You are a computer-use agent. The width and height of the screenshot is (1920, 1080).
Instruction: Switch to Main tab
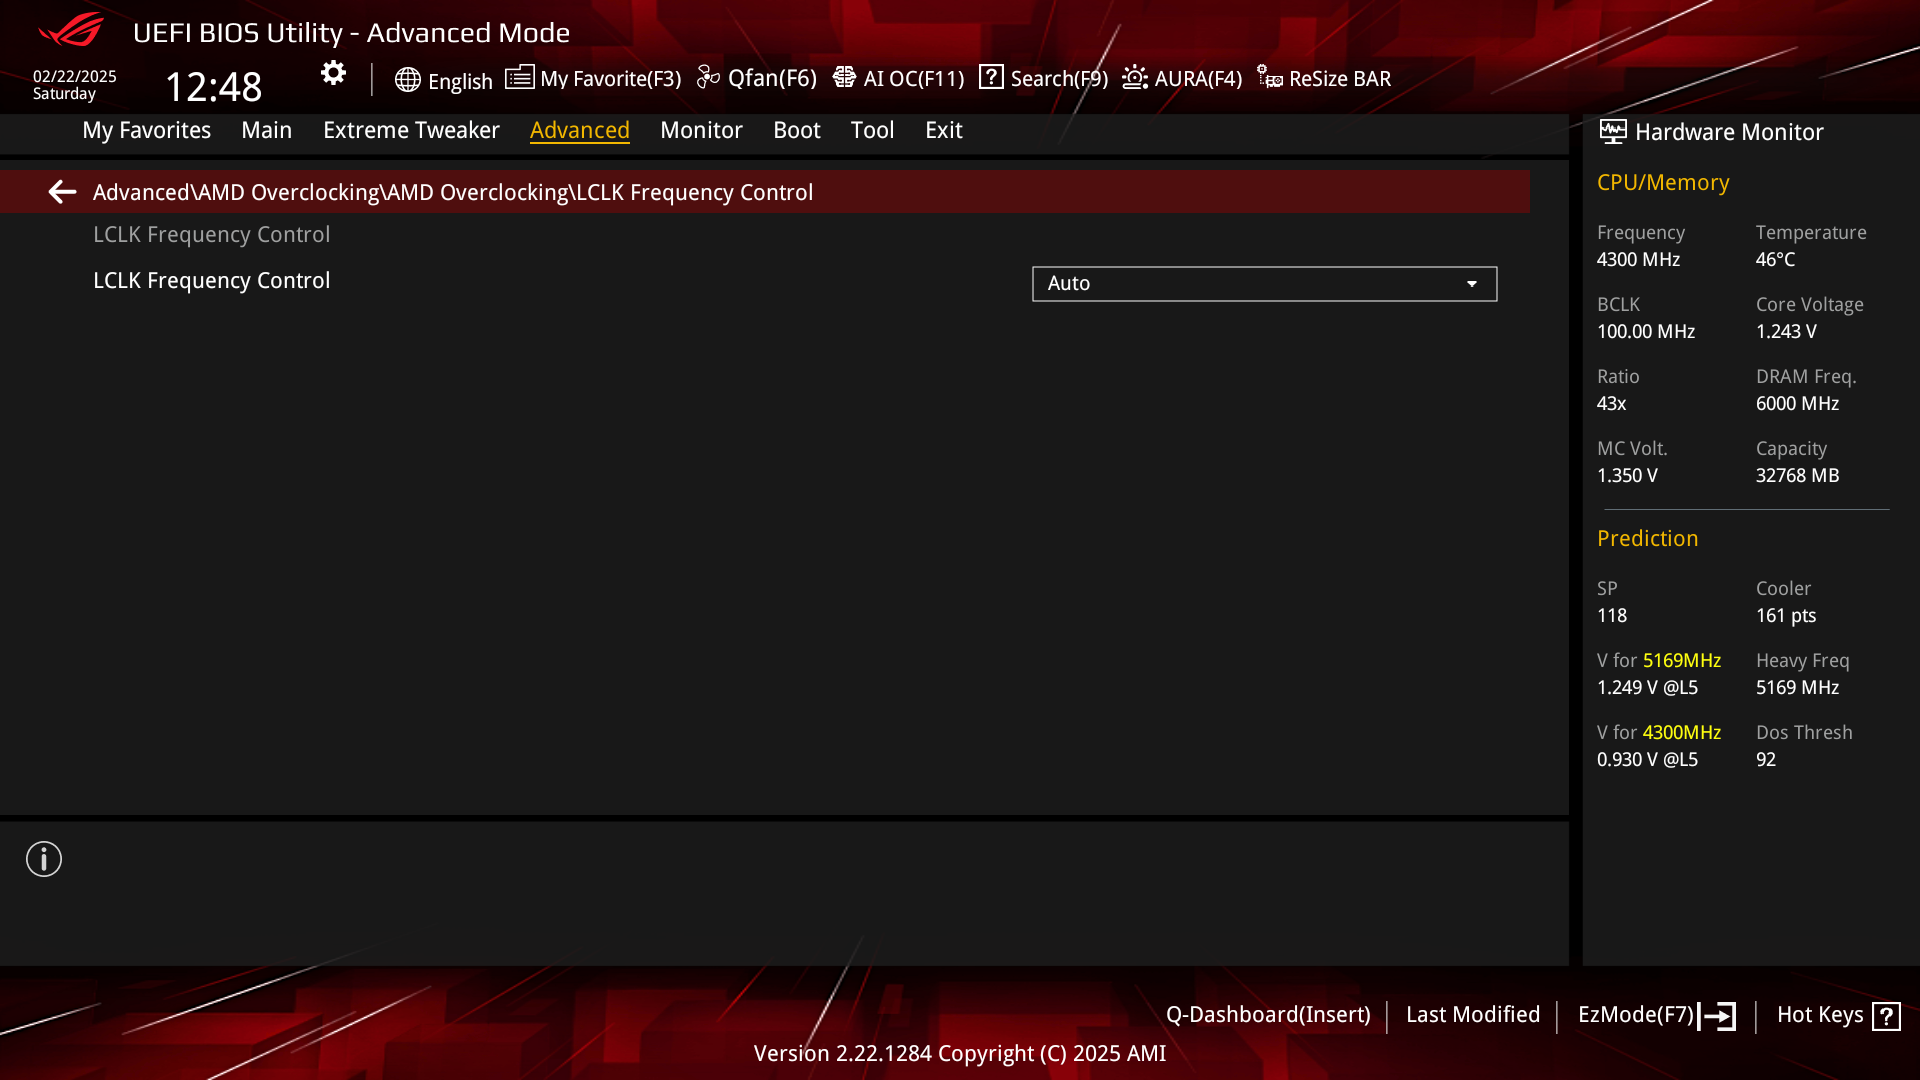coord(266,130)
